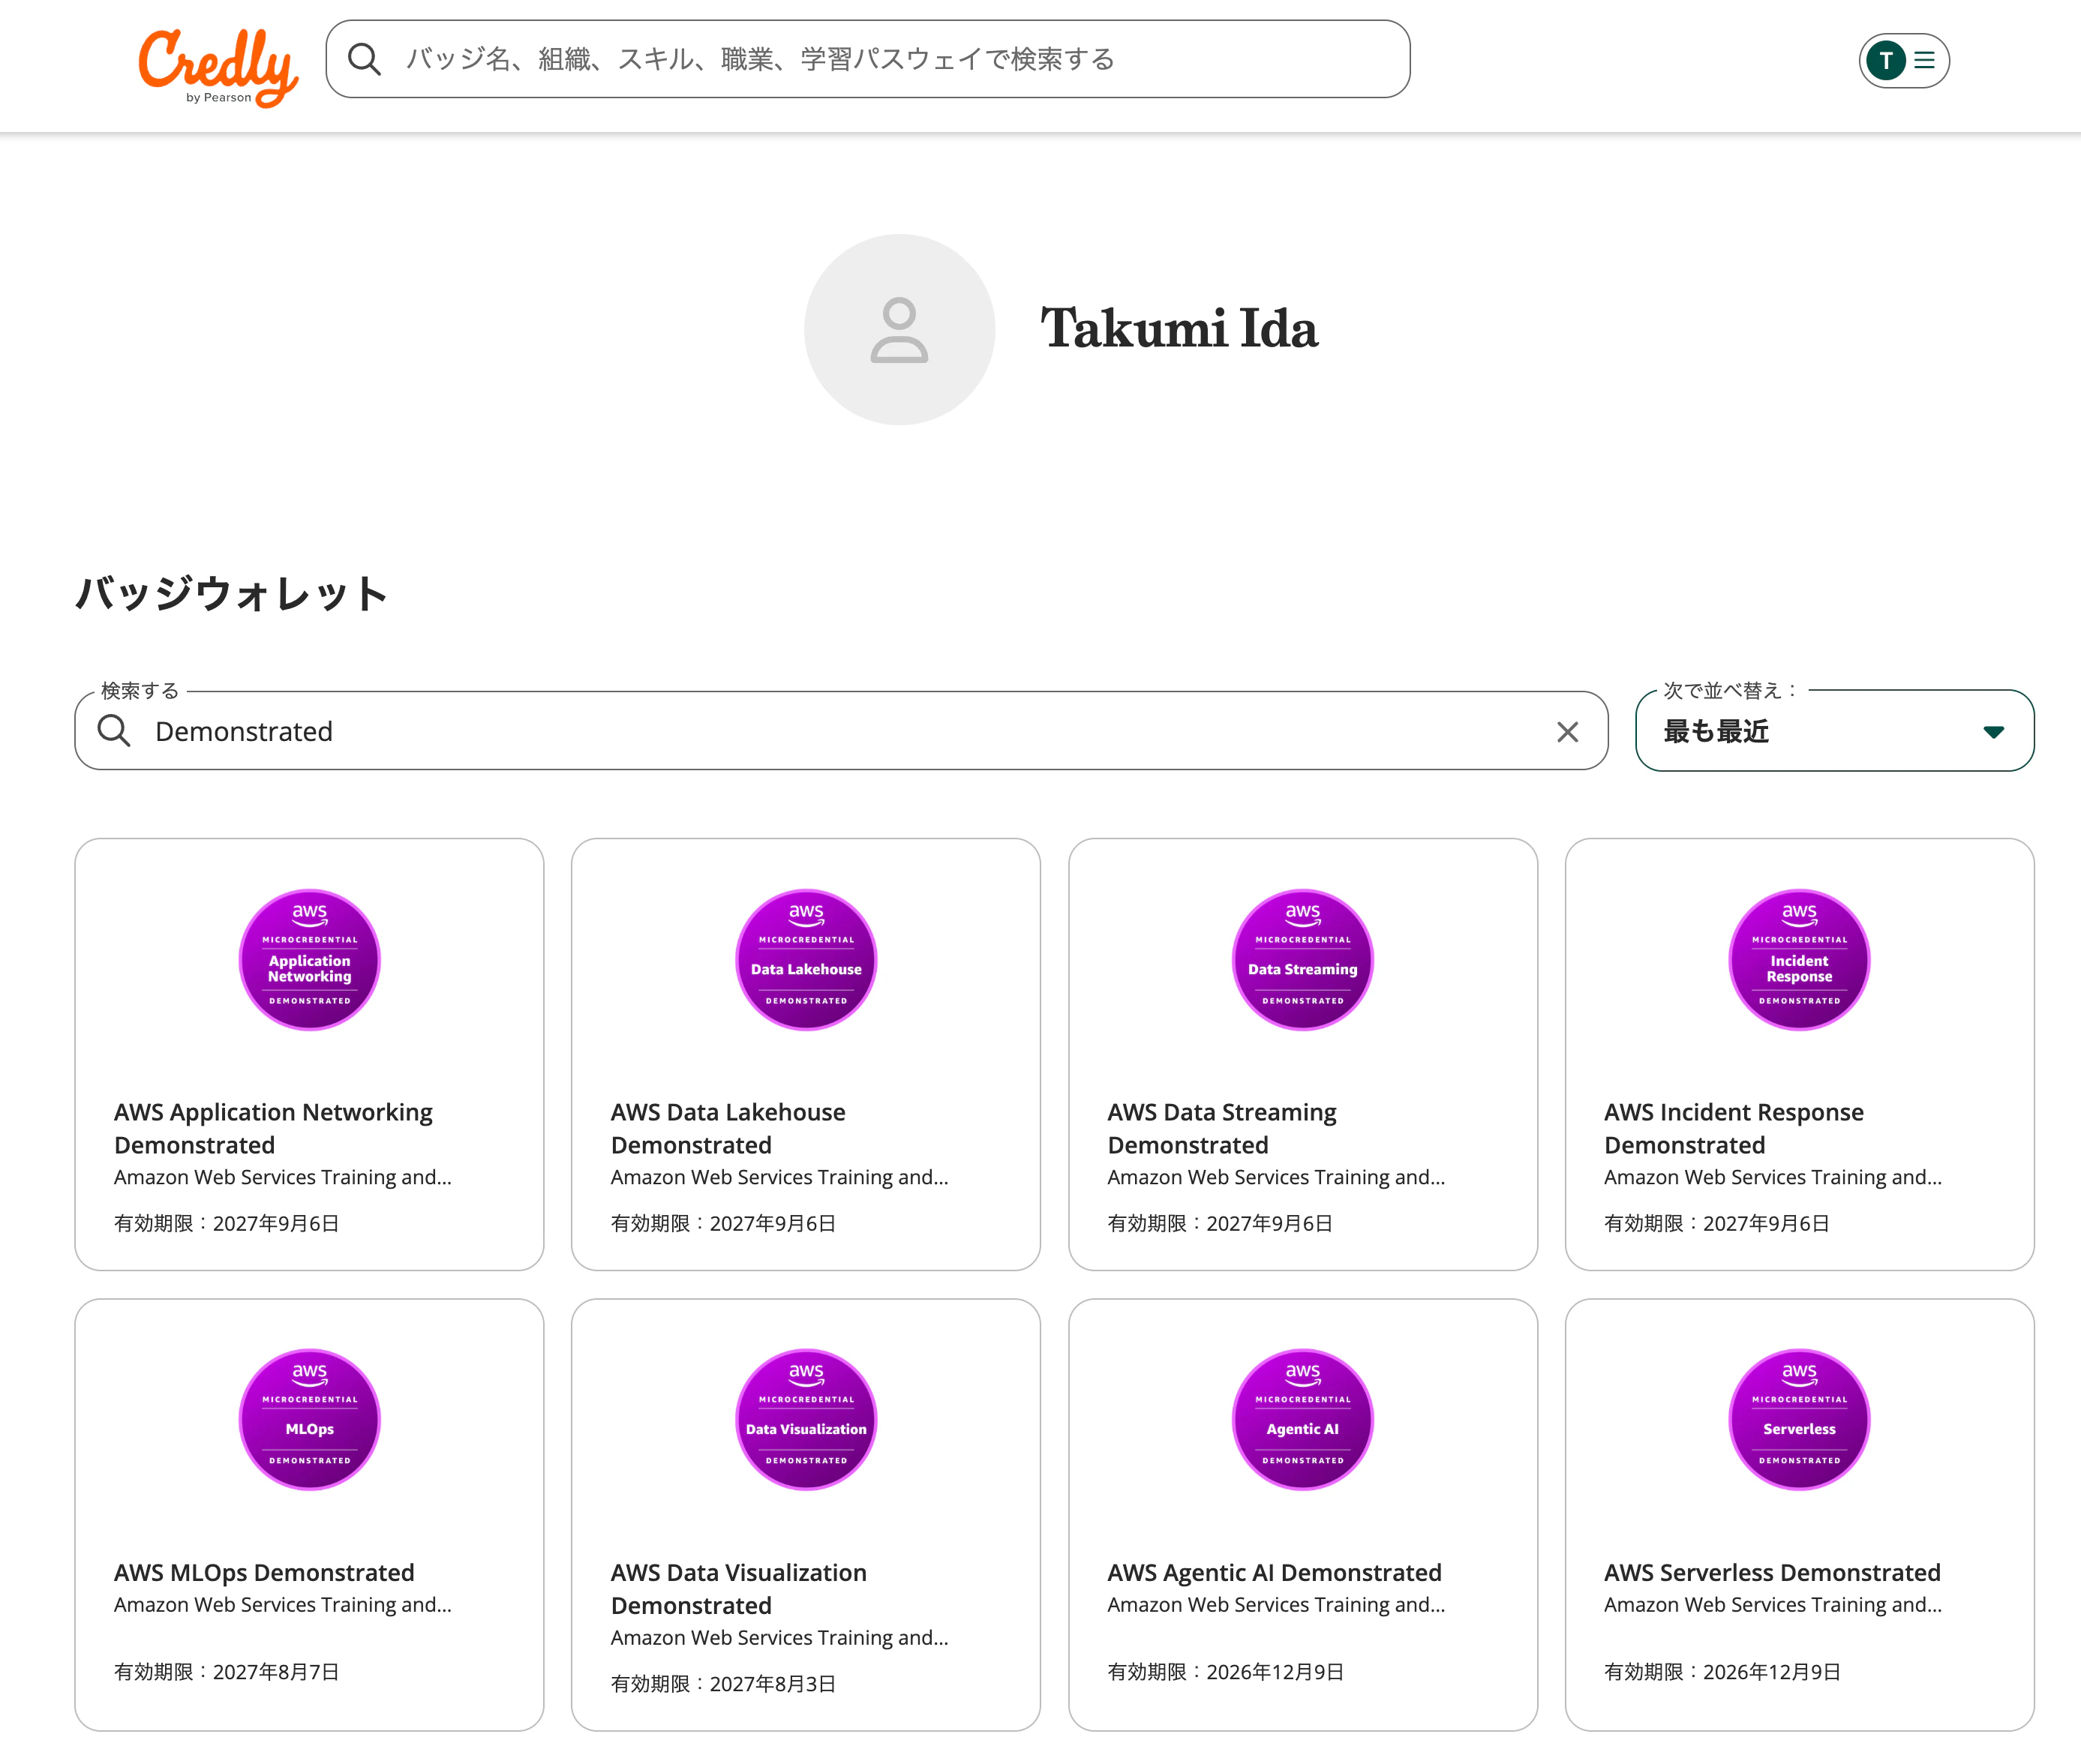Click into the badge wallet search field
The image size is (2081, 1764).
click(841, 731)
